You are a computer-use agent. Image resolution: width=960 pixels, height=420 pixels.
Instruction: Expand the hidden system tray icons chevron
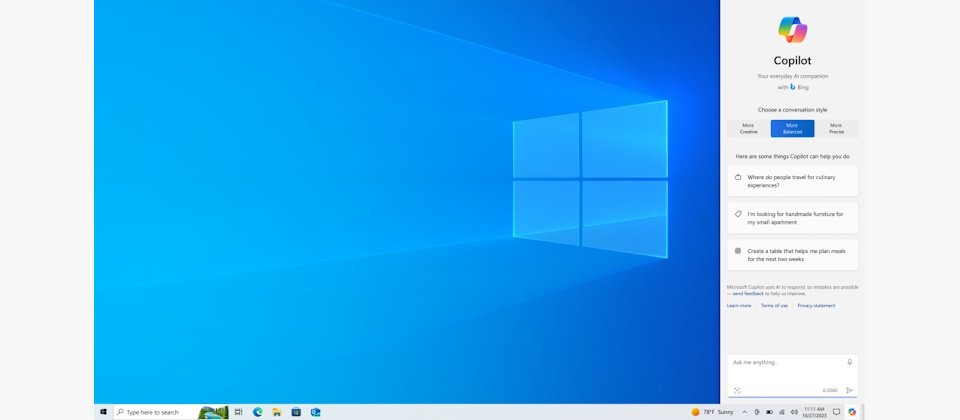(x=744, y=412)
